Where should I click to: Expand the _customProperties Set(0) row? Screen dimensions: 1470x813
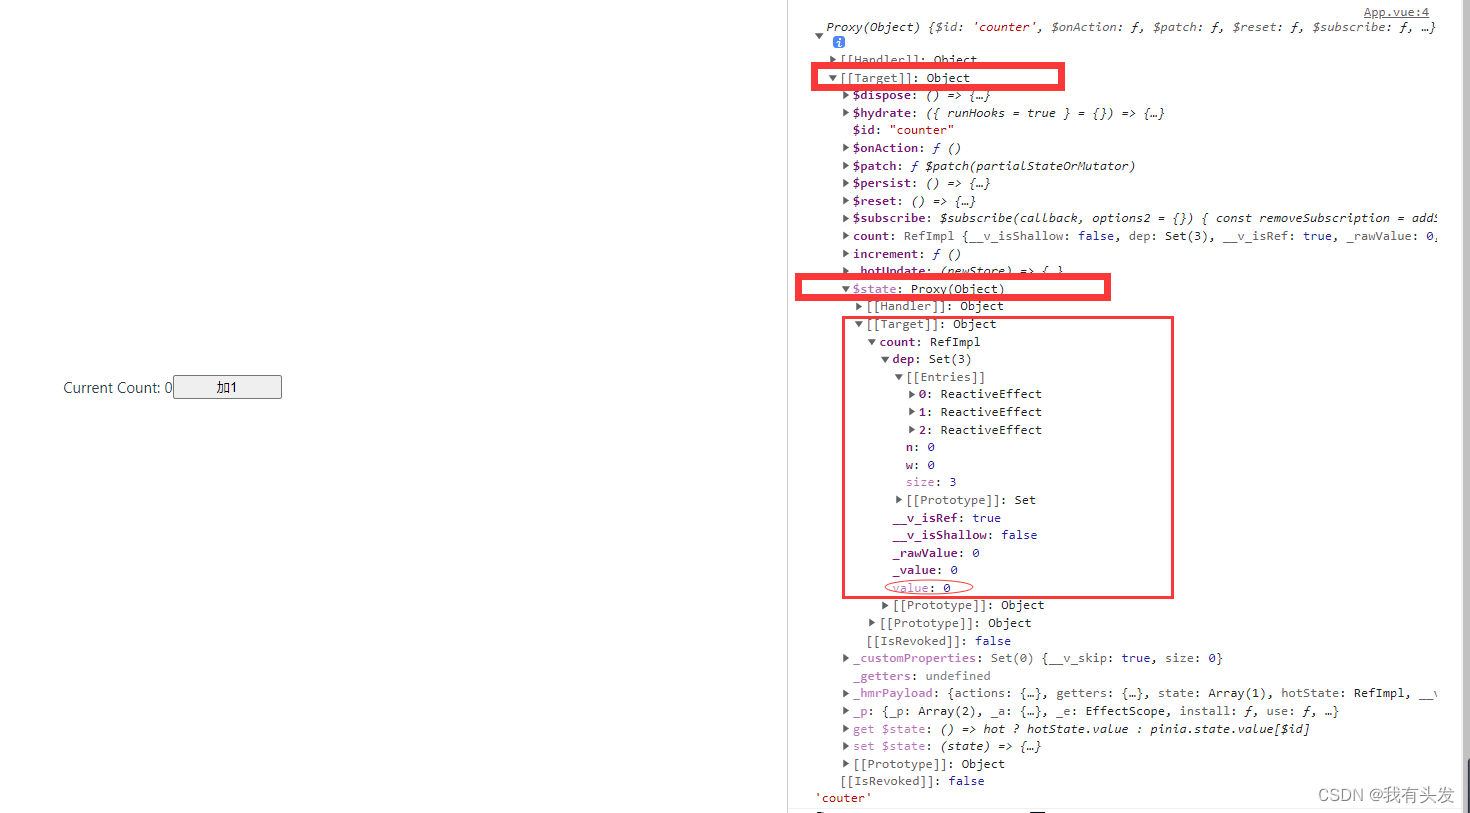[846, 658]
